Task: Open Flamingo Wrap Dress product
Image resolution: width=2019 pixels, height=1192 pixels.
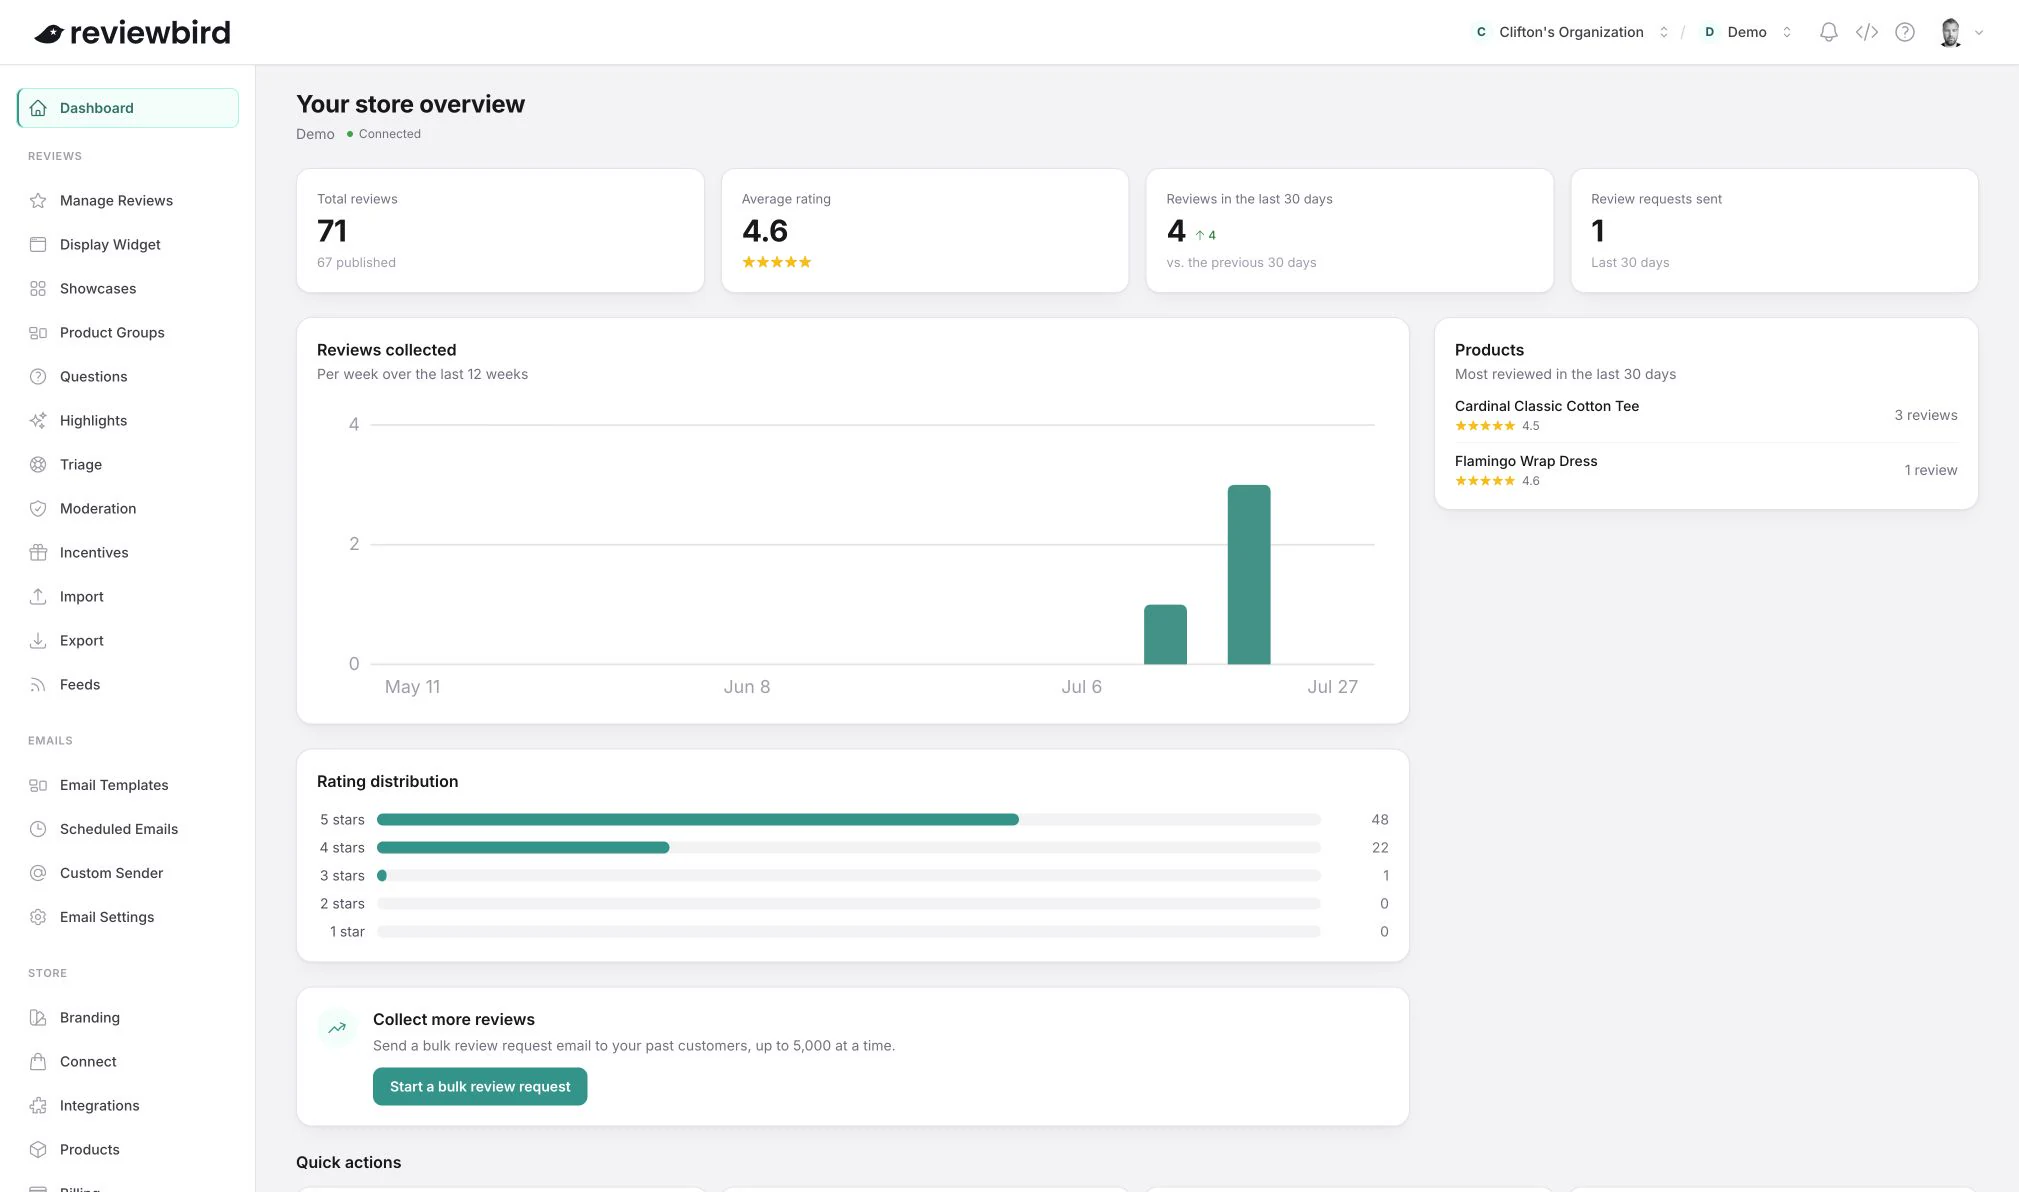Action: click(x=1526, y=461)
